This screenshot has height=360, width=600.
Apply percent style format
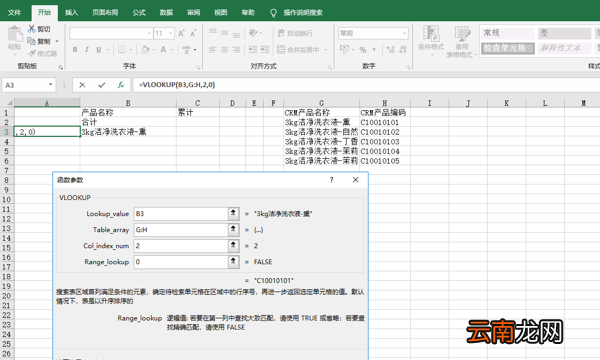pyautogui.click(x=363, y=50)
